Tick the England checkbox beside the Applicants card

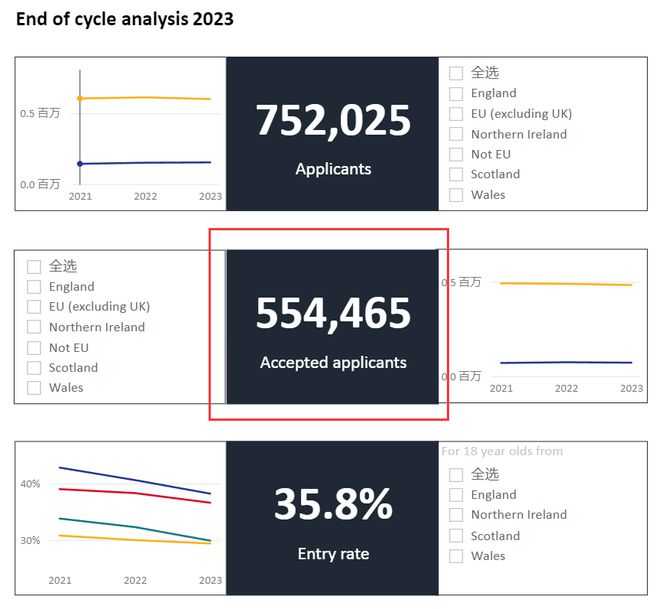point(456,93)
